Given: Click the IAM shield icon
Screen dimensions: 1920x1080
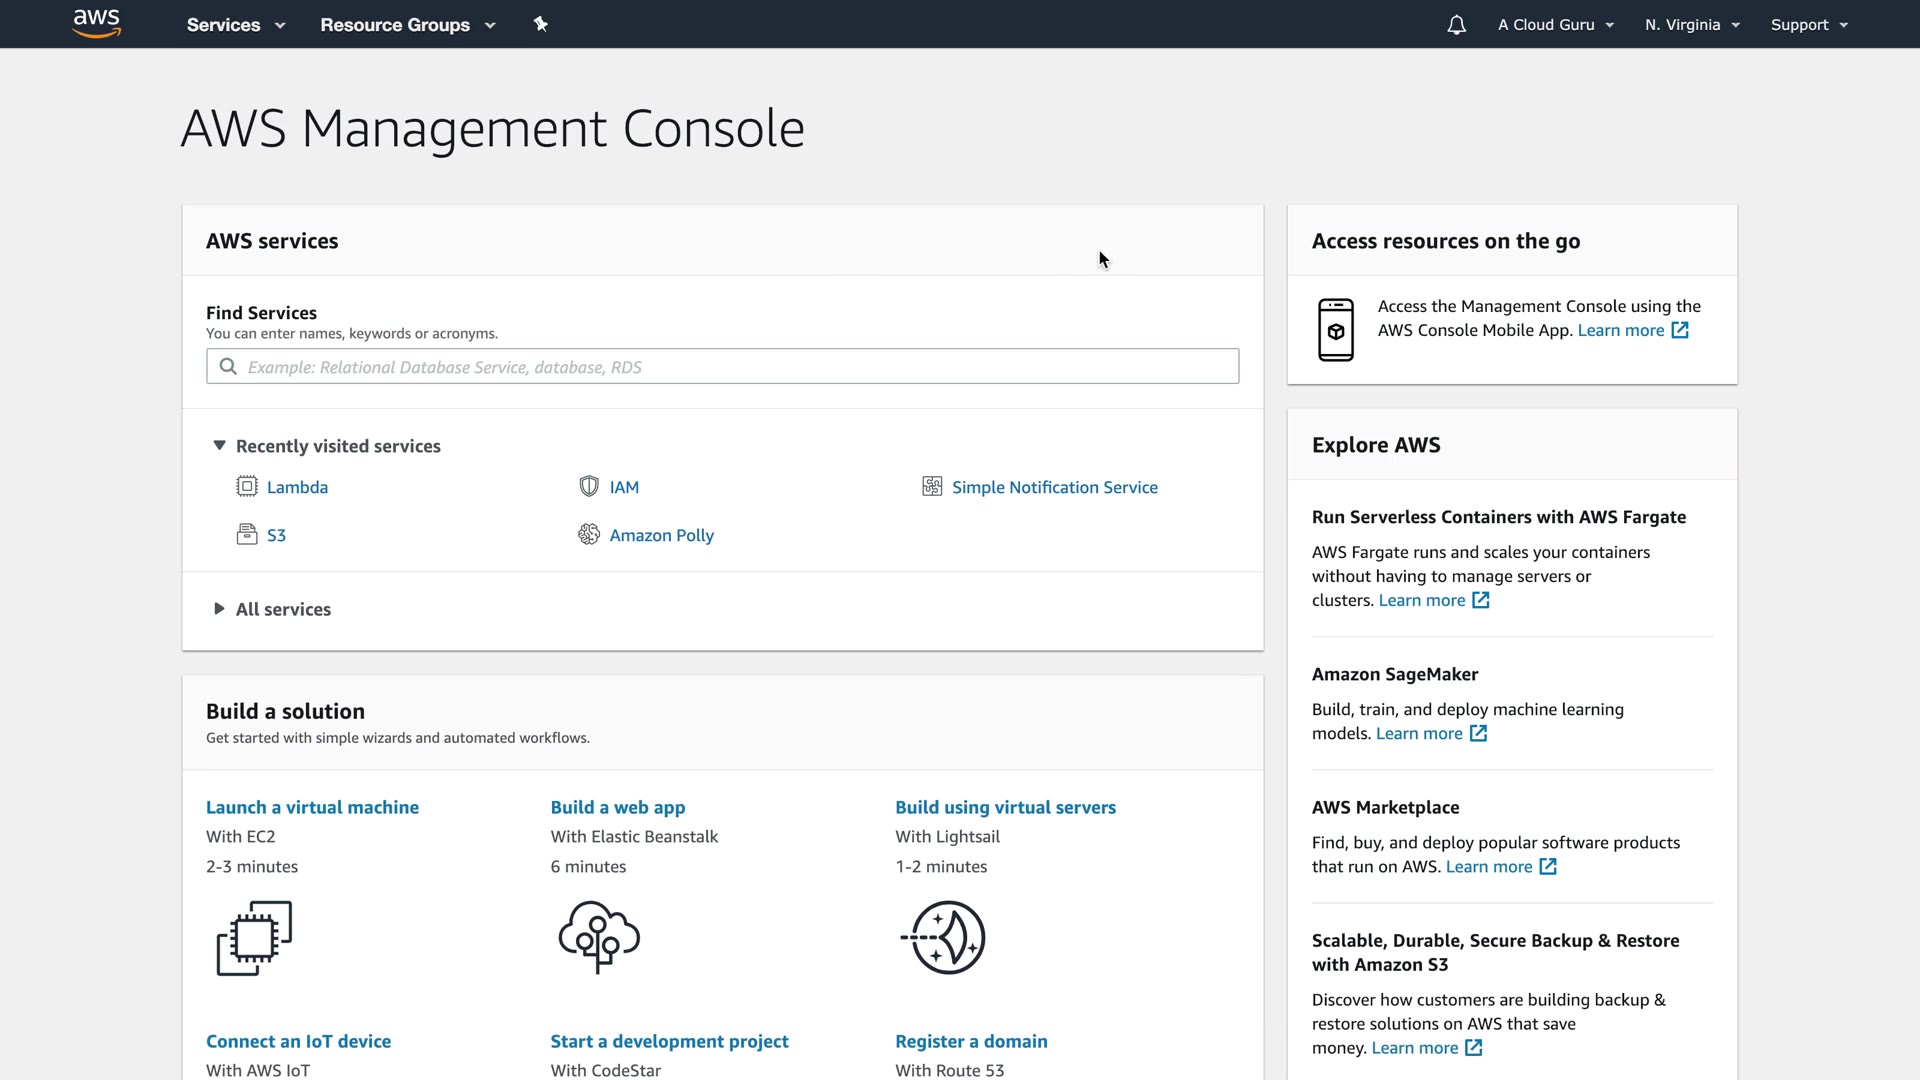Looking at the screenshot, I should click(589, 487).
